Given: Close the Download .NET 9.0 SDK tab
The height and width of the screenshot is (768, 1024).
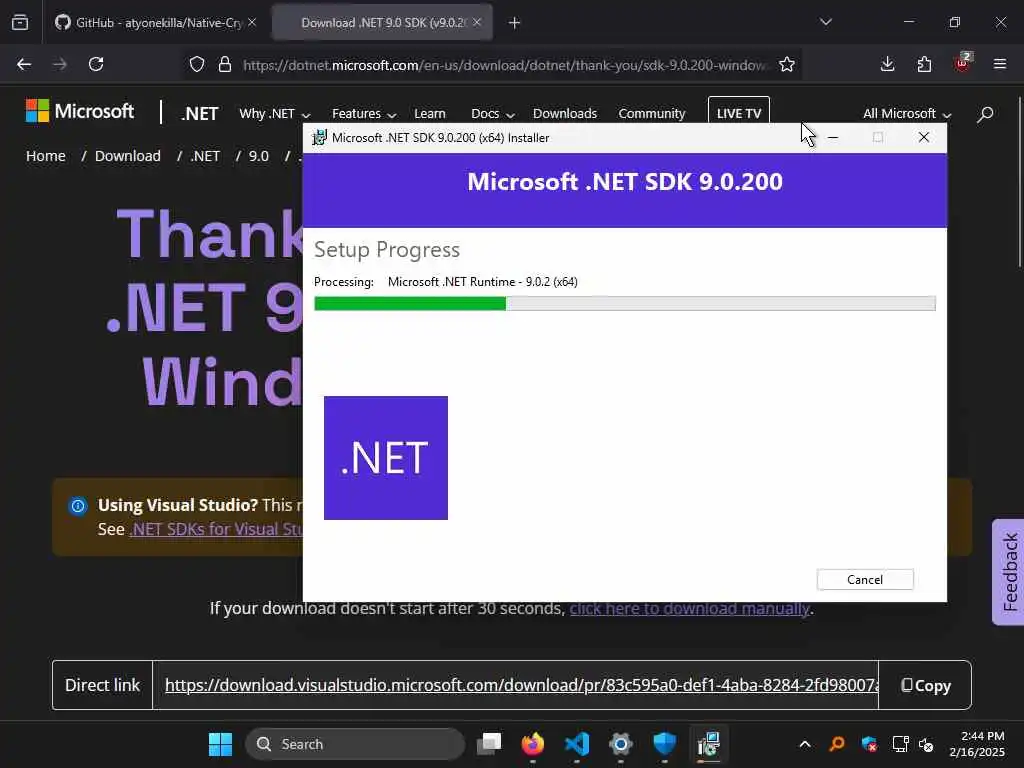Looking at the screenshot, I should (x=477, y=22).
